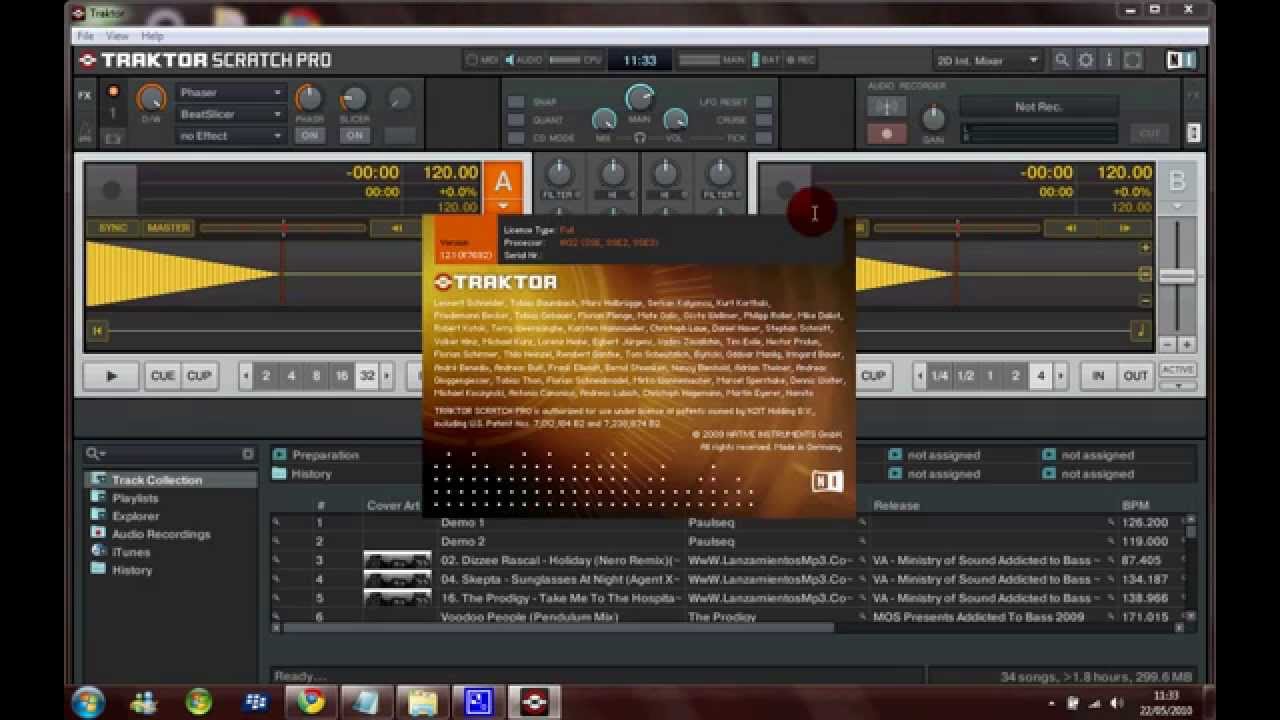Screen dimensions: 1280x720
Task: Open the View menu
Action: (117, 36)
